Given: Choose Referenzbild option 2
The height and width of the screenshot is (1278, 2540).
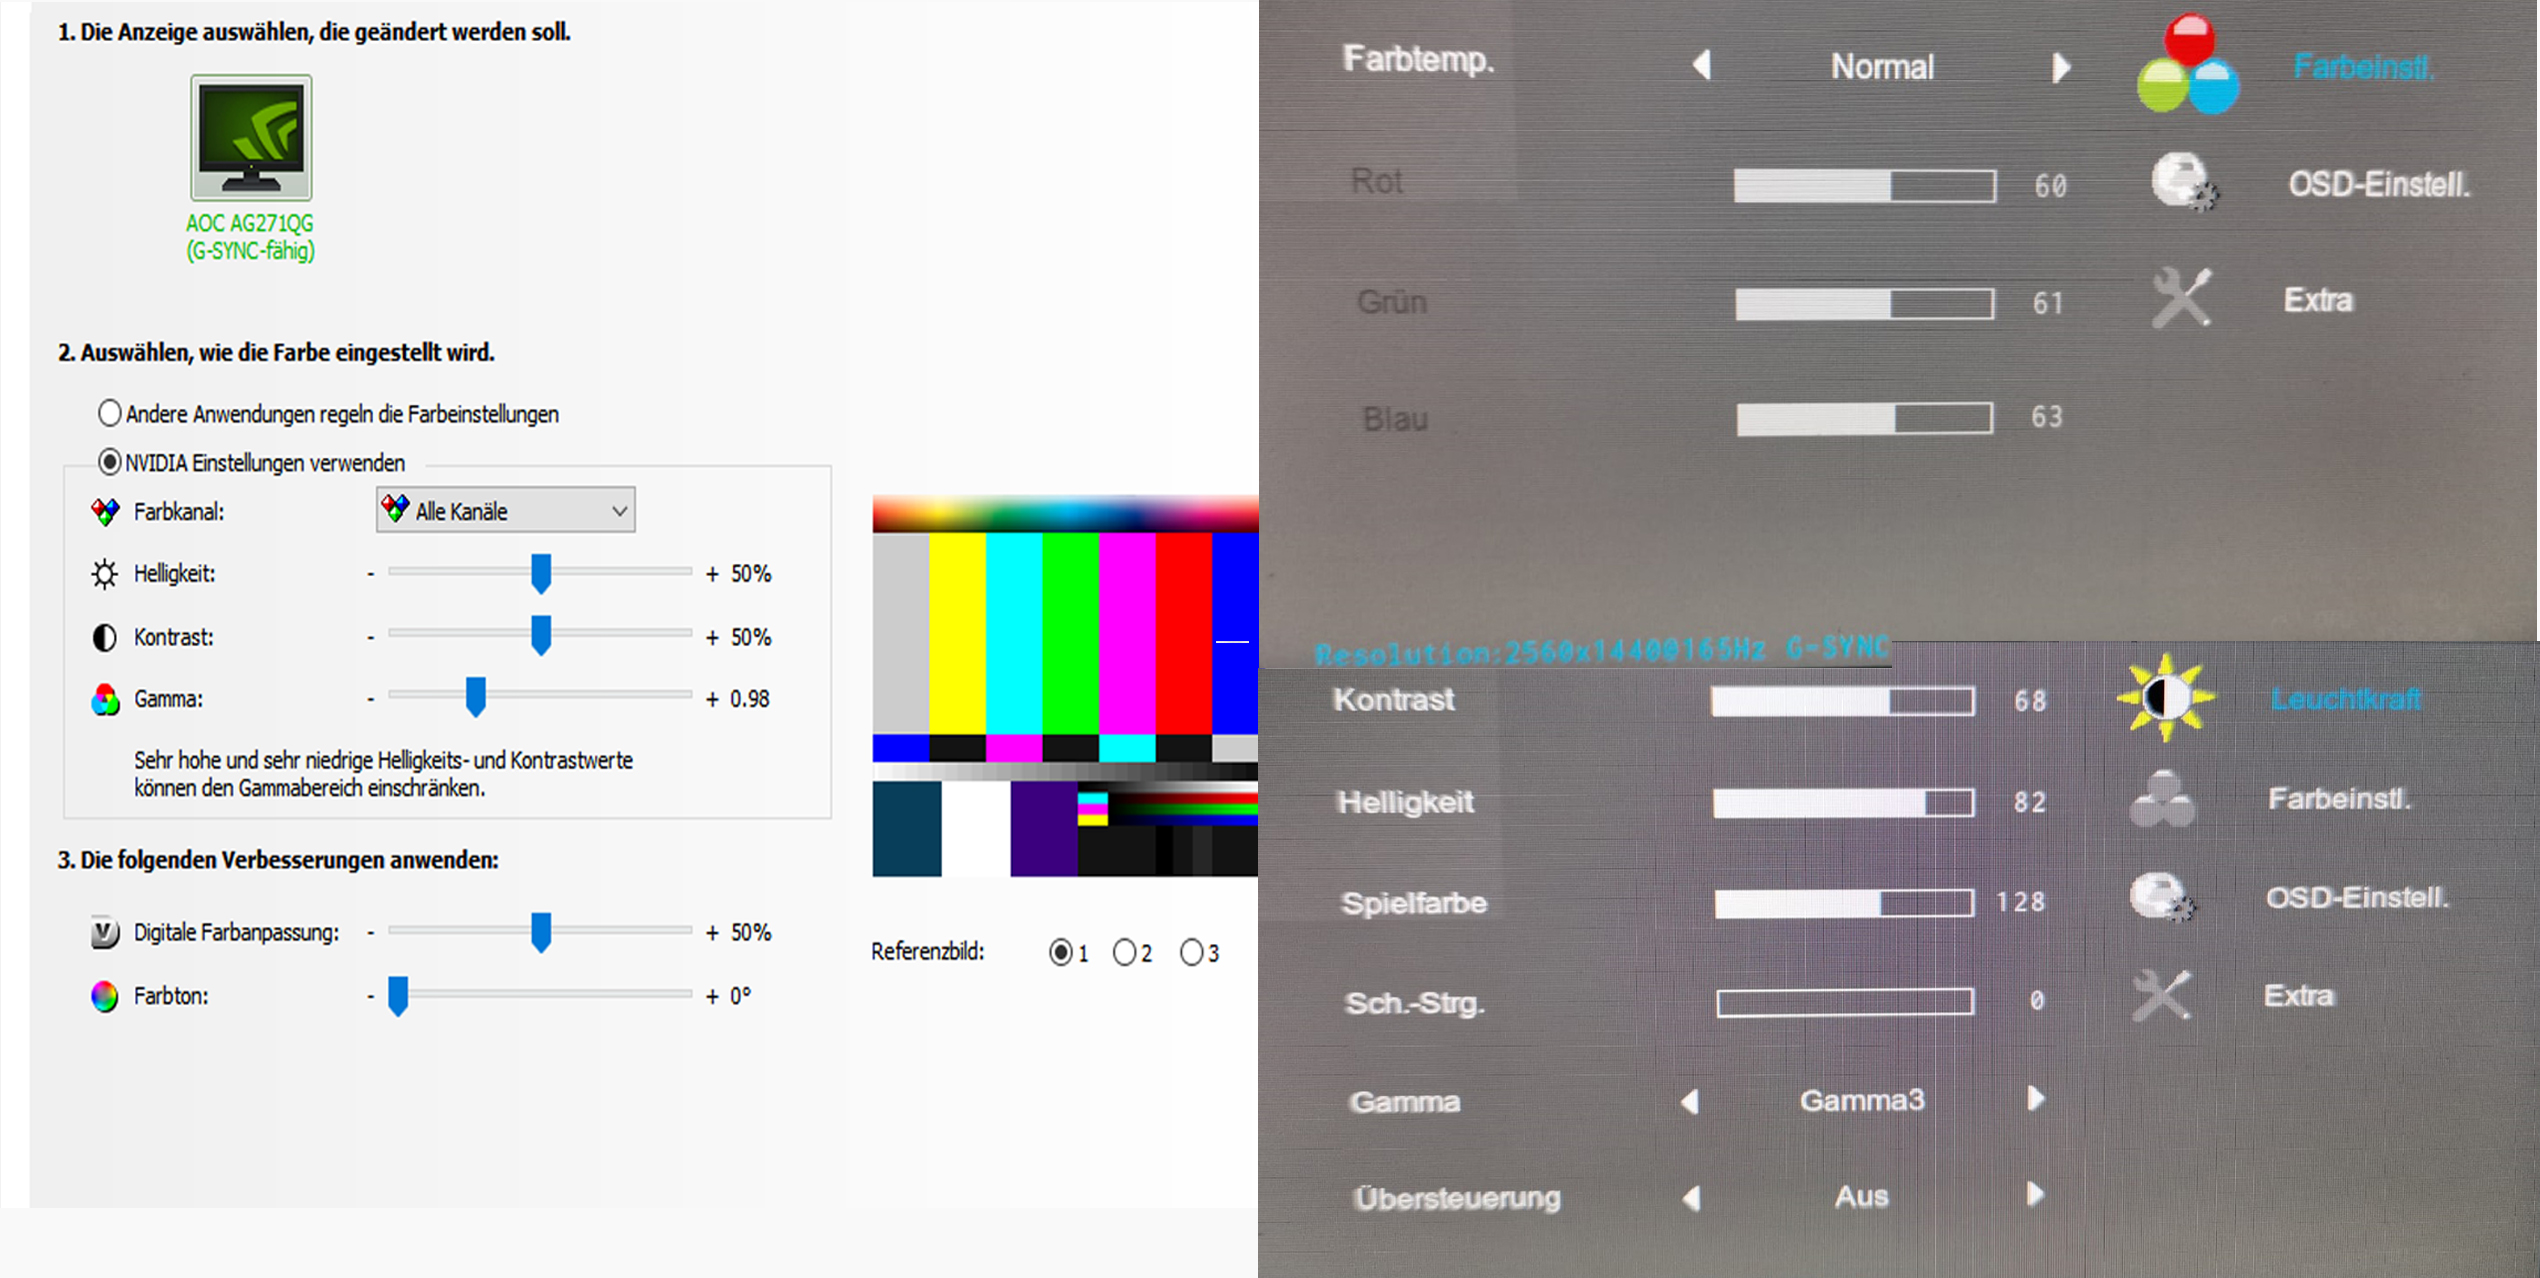Looking at the screenshot, I should pos(1124,952).
